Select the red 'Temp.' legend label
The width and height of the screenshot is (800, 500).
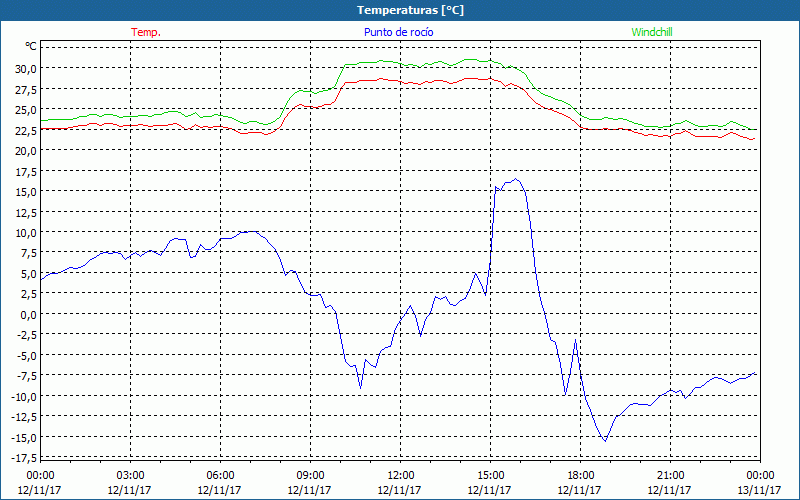click(x=146, y=32)
